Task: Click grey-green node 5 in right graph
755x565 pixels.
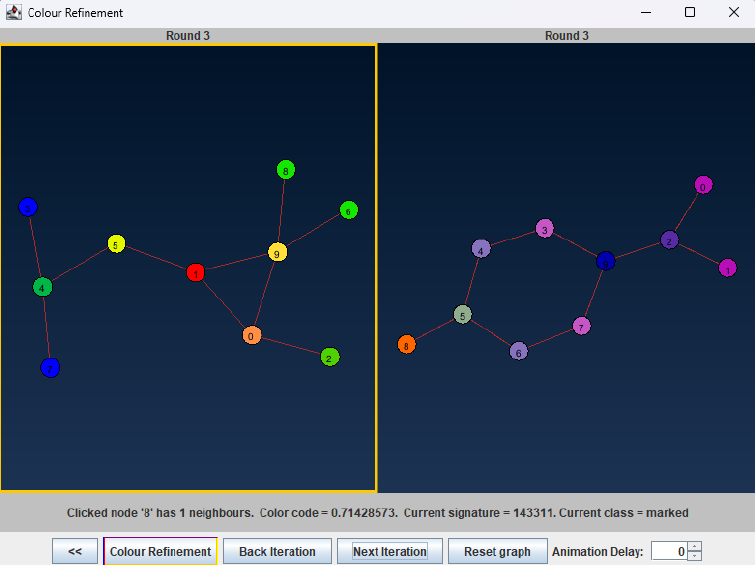Action: click(463, 315)
